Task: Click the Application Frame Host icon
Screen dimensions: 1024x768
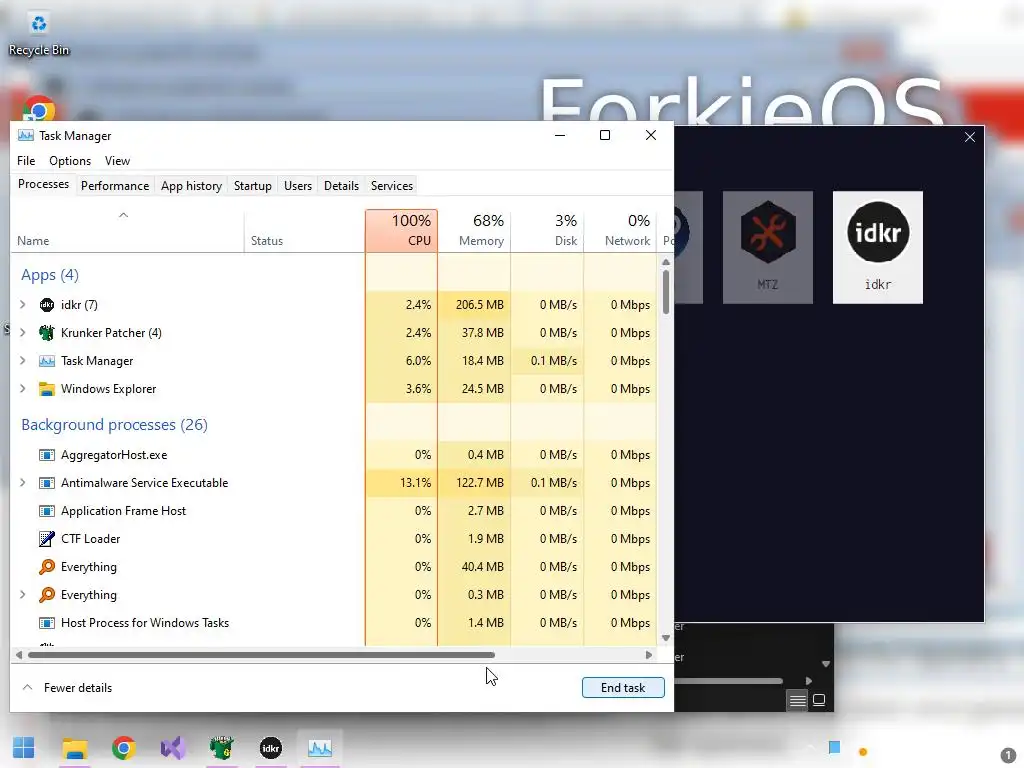Action: [46, 511]
